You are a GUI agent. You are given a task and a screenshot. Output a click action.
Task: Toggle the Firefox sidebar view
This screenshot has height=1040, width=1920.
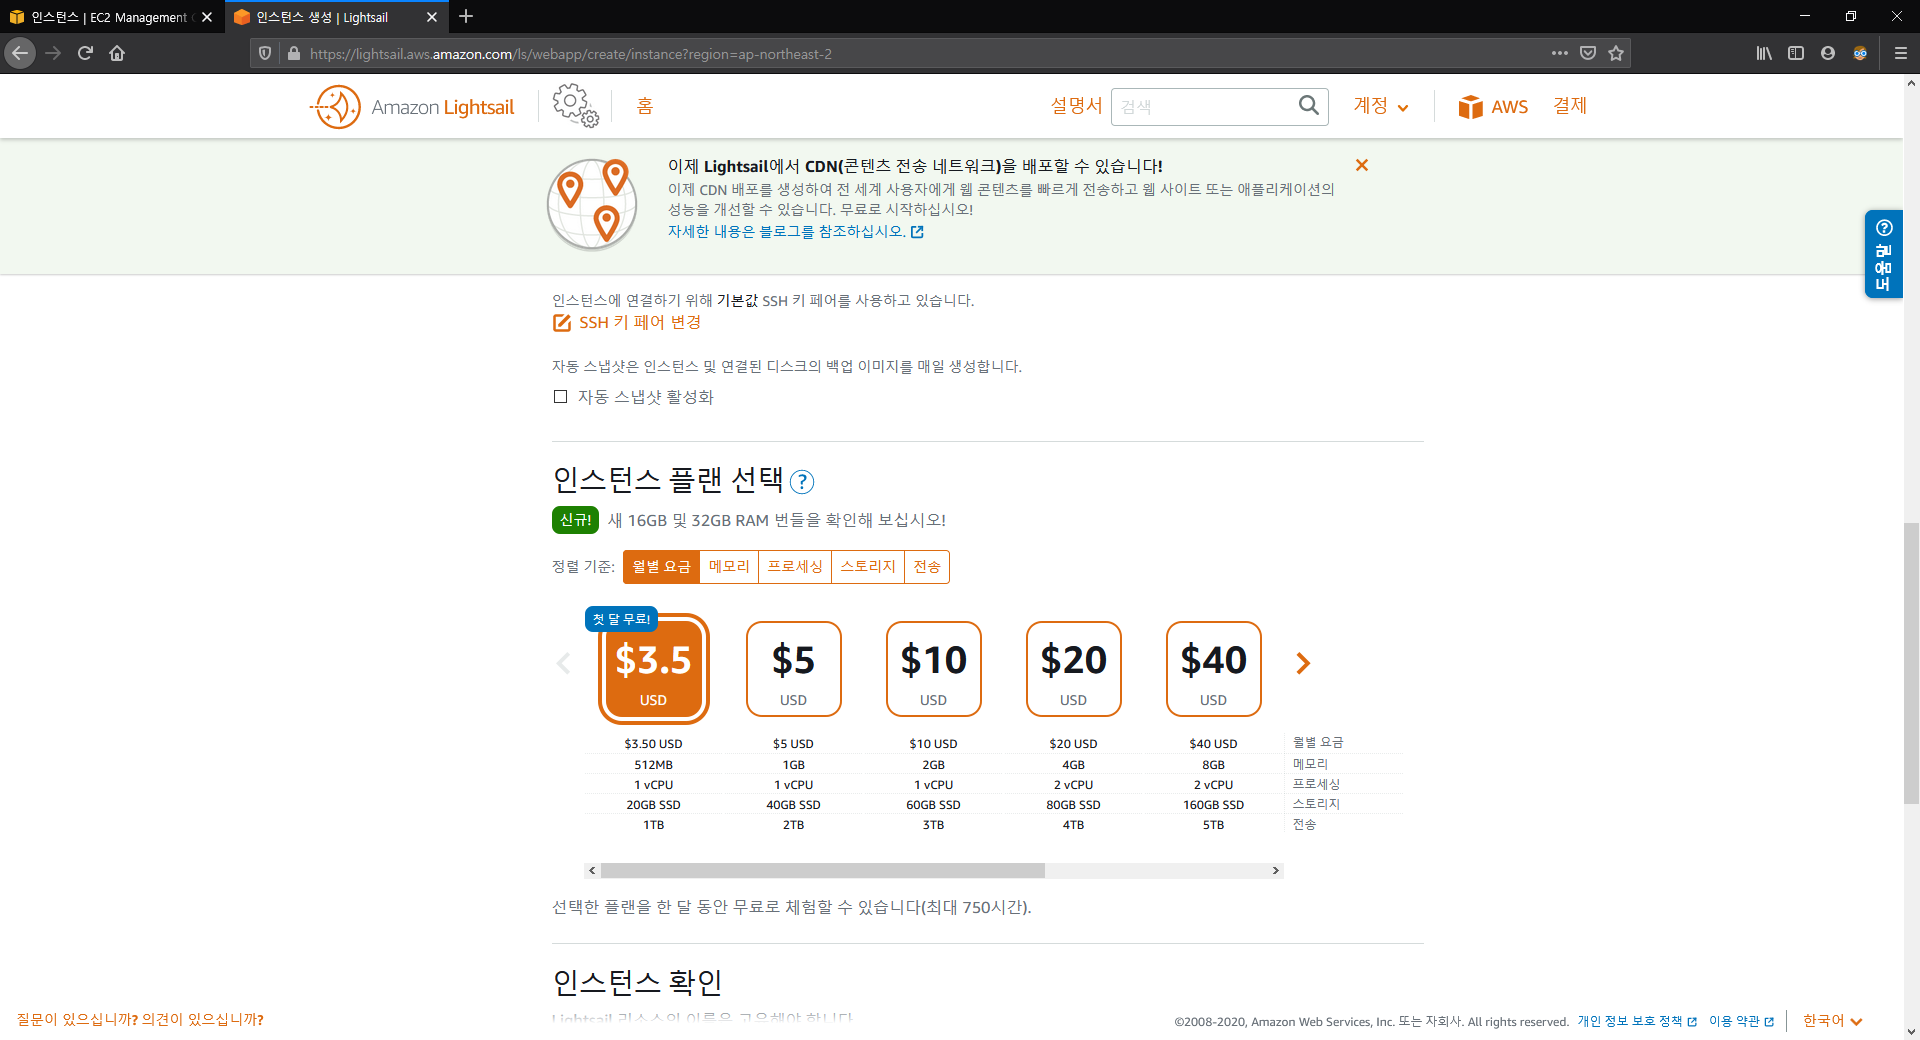(1796, 53)
